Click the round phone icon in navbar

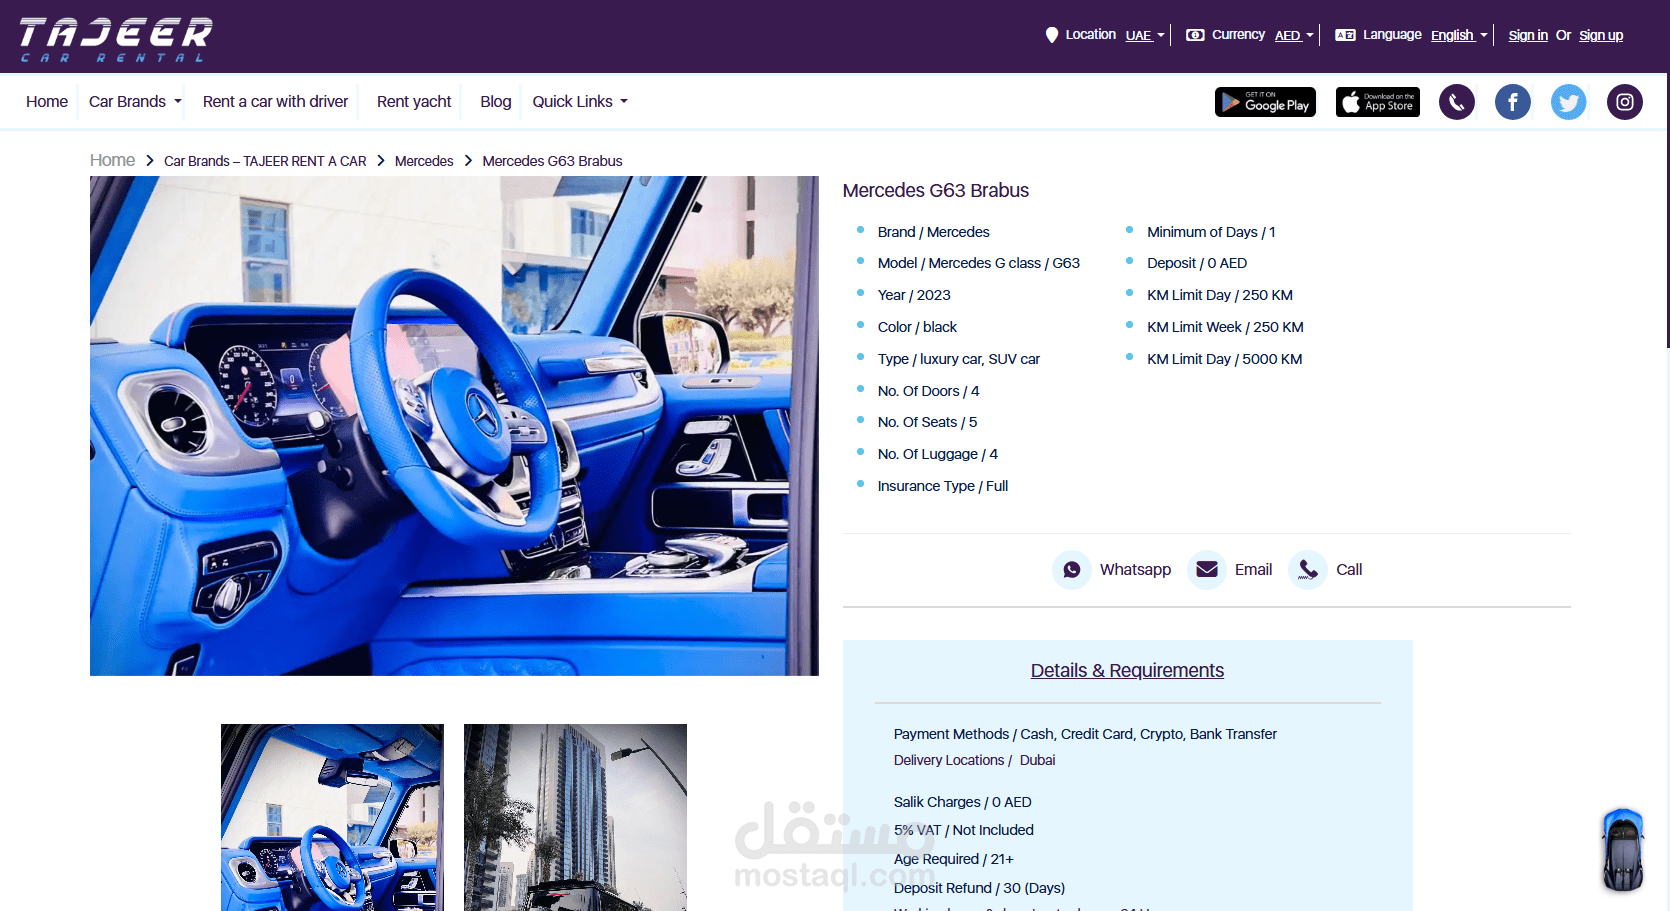pyautogui.click(x=1457, y=102)
